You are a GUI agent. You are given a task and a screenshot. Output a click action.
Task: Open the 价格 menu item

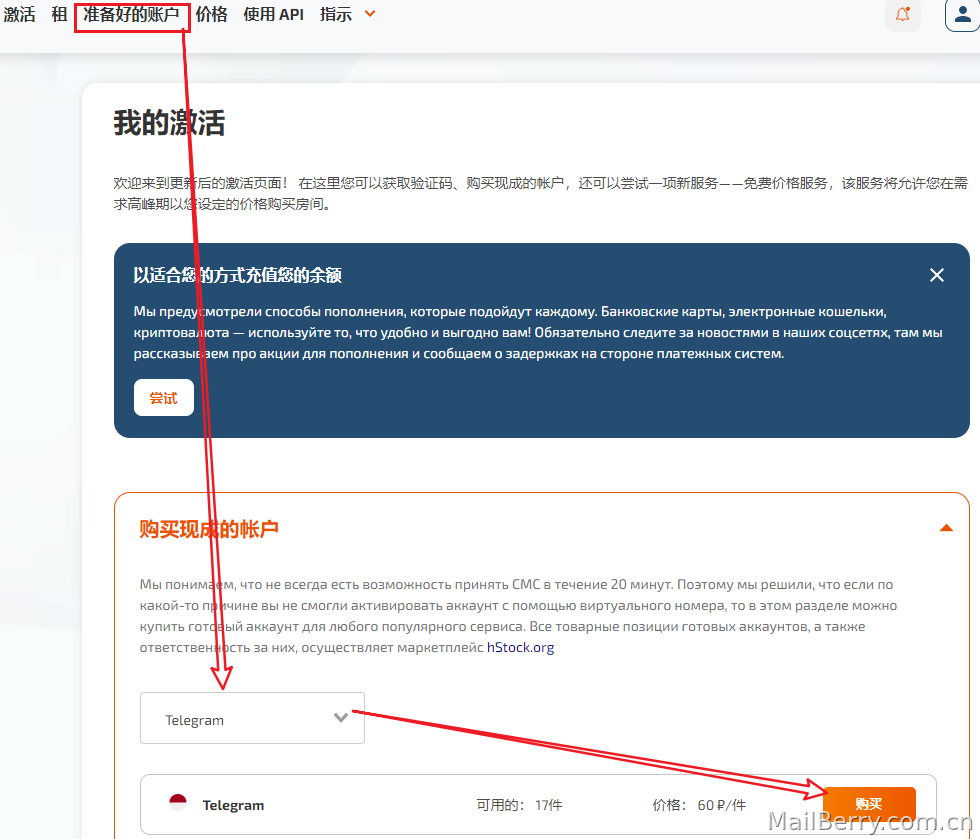tap(211, 14)
